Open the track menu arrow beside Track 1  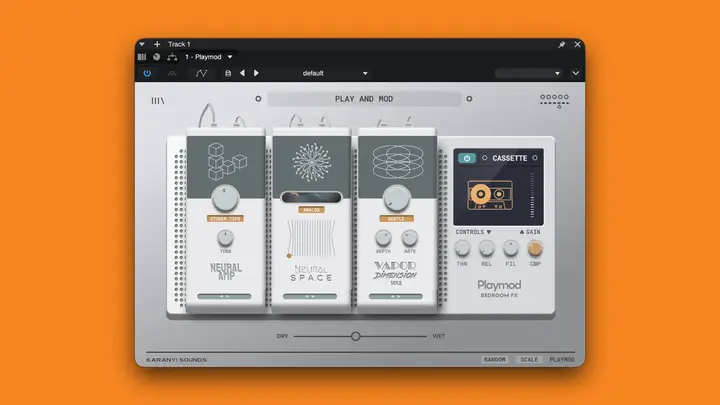pyautogui.click(x=142, y=44)
